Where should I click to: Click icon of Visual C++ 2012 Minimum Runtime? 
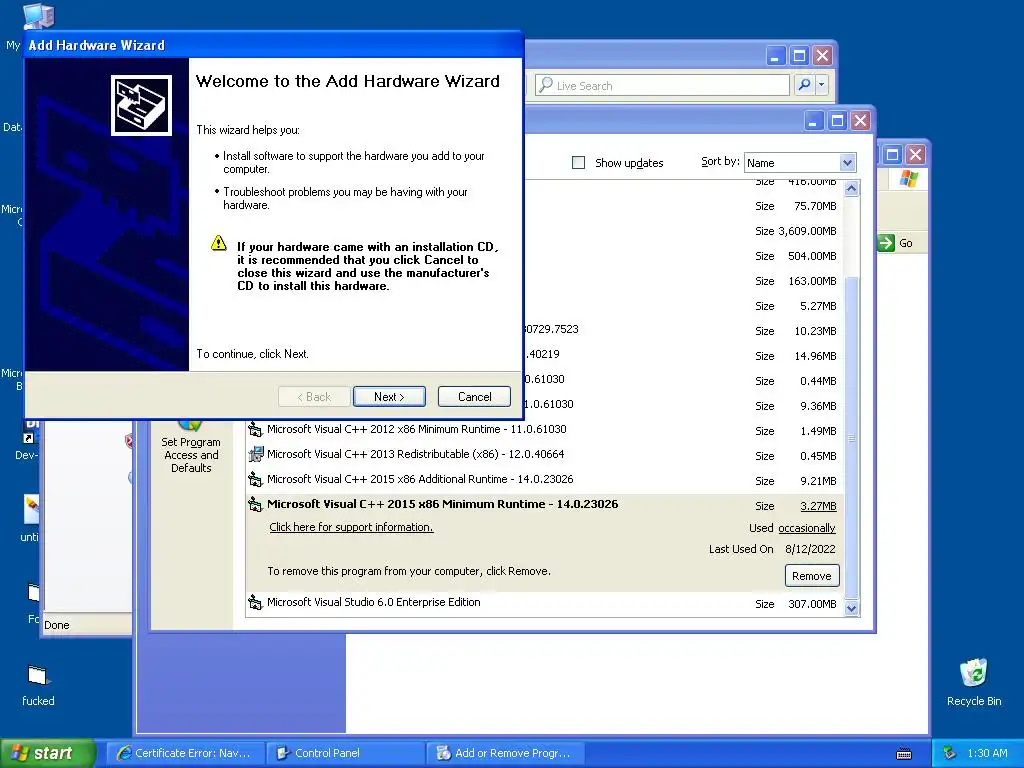255,429
